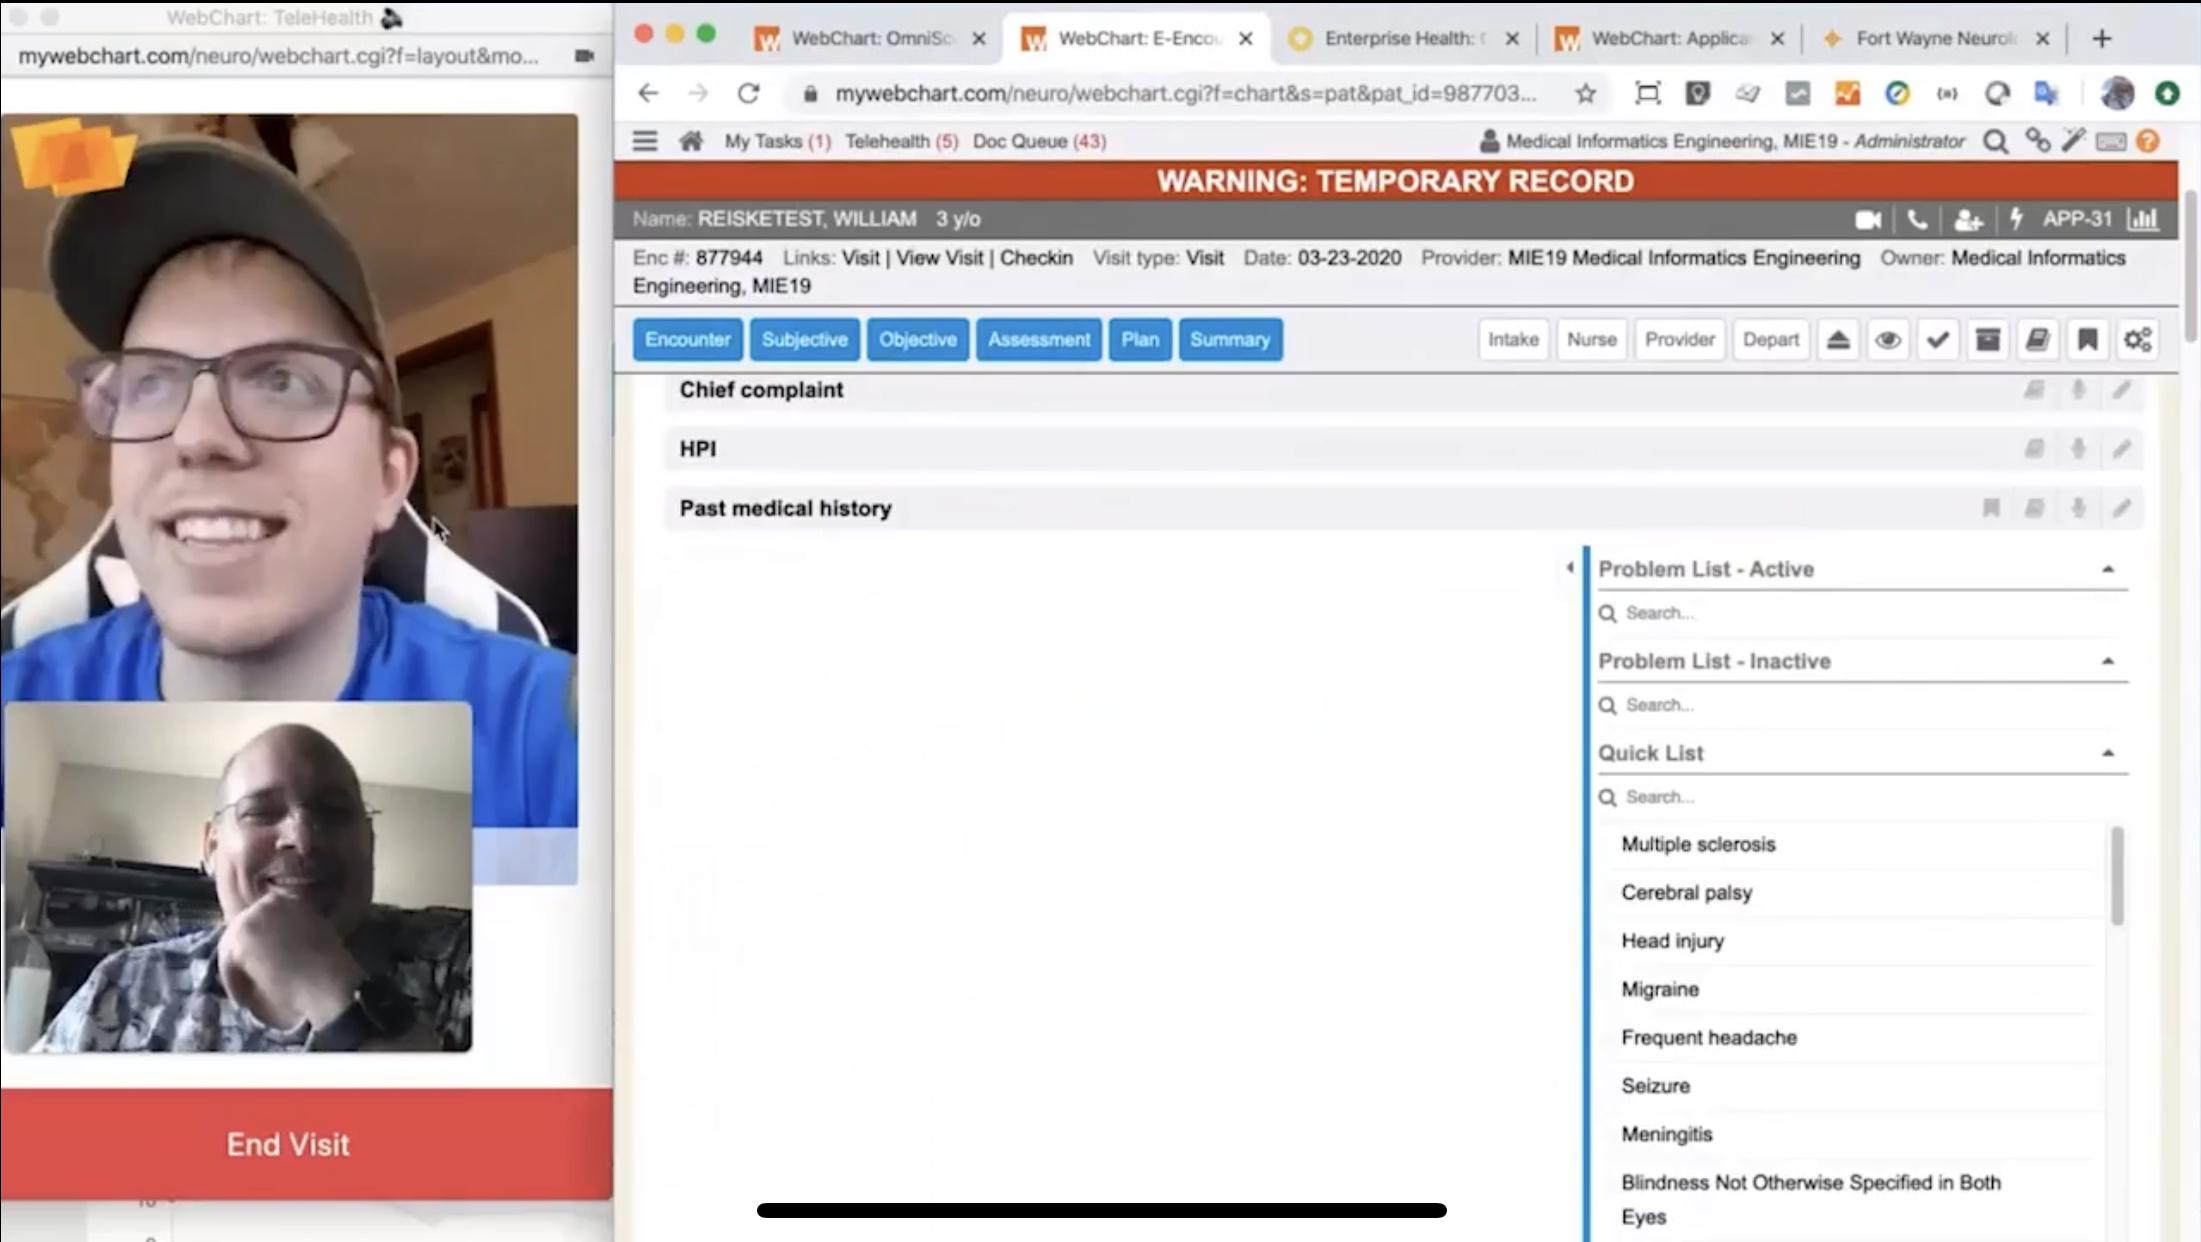
Task: Click the Quick List scrollbar handle
Action: [2116, 875]
